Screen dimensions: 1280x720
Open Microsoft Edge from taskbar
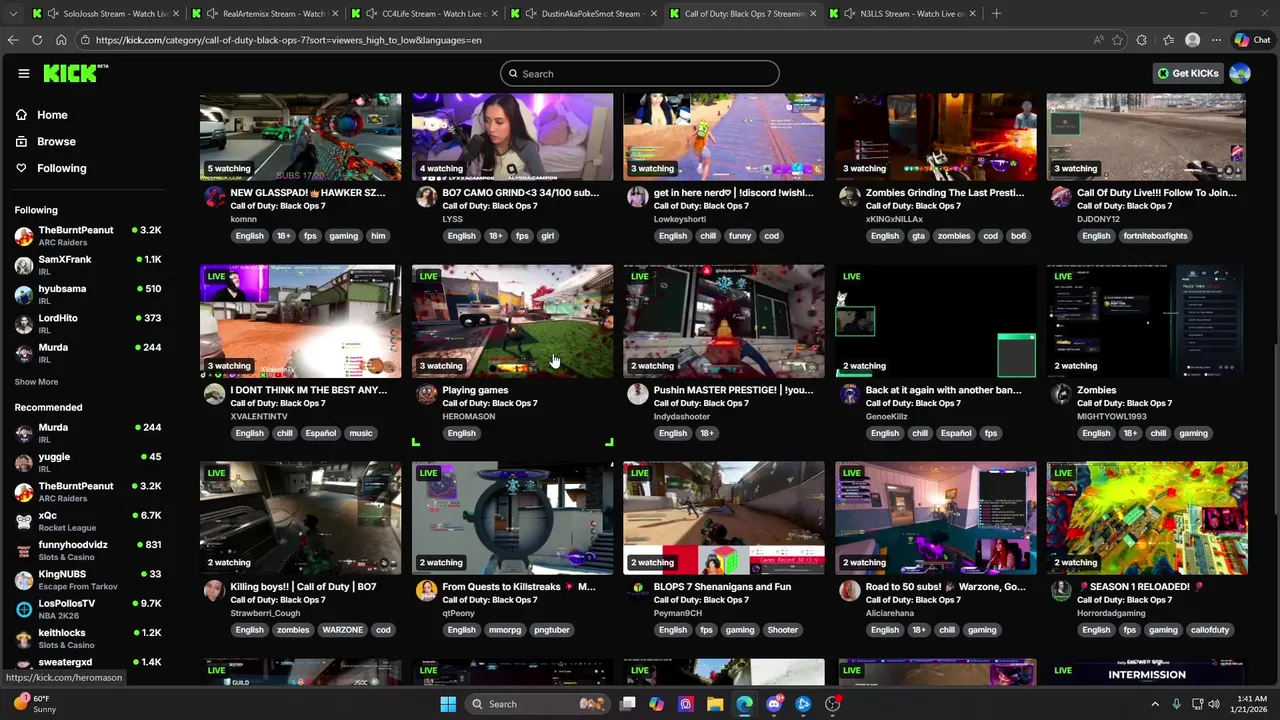pyautogui.click(x=745, y=704)
